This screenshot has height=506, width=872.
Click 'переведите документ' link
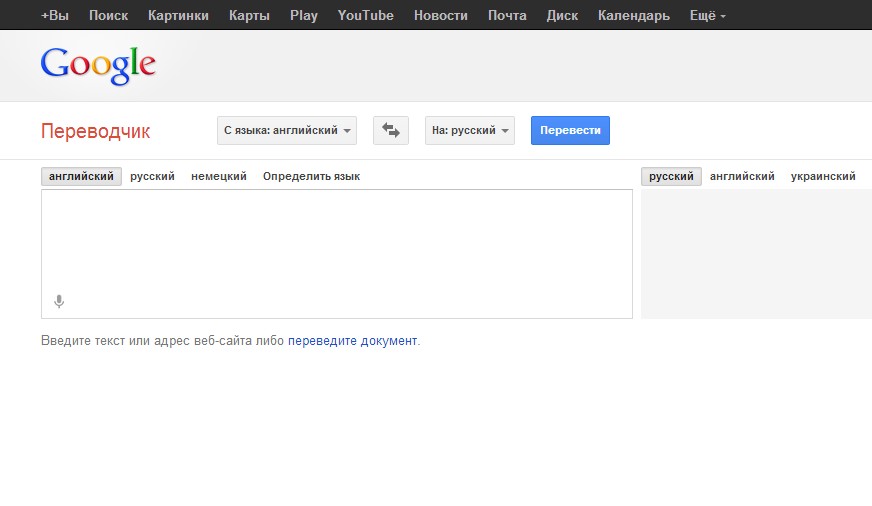[x=352, y=341]
